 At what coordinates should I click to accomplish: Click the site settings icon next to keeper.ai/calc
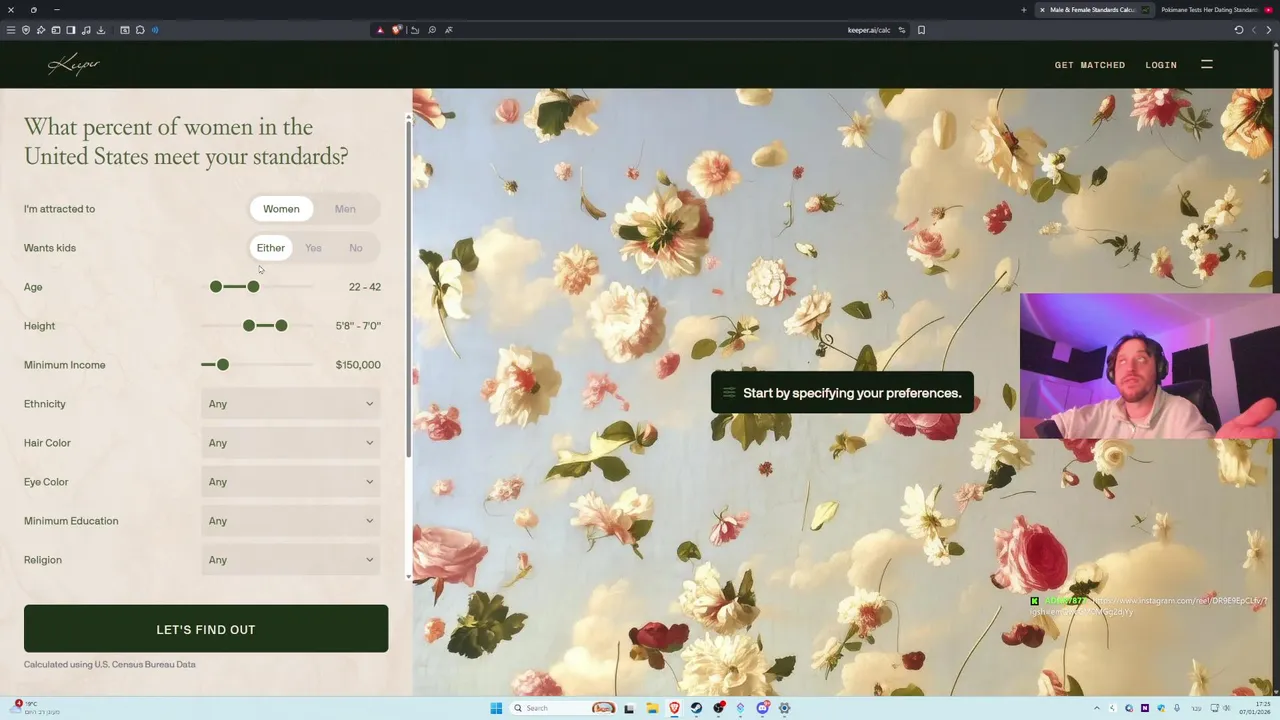(x=901, y=30)
